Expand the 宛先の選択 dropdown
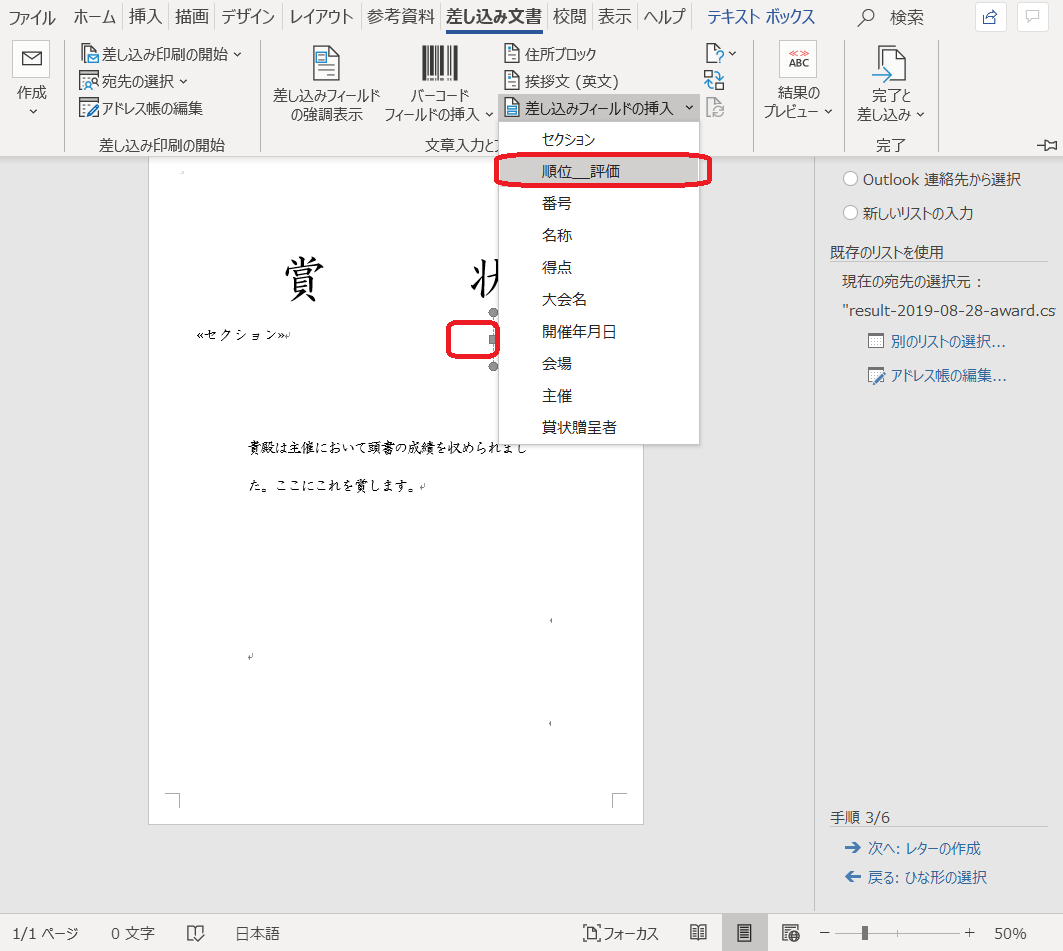Screen dimensions: 1063x951 coord(183,81)
